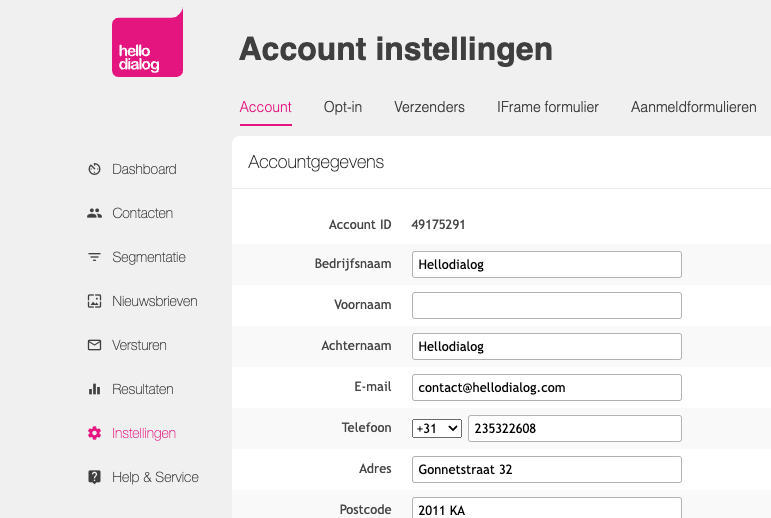Open Resultaten via bar chart icon
This screenshot has height=518, width=771.
click(94, 389)
